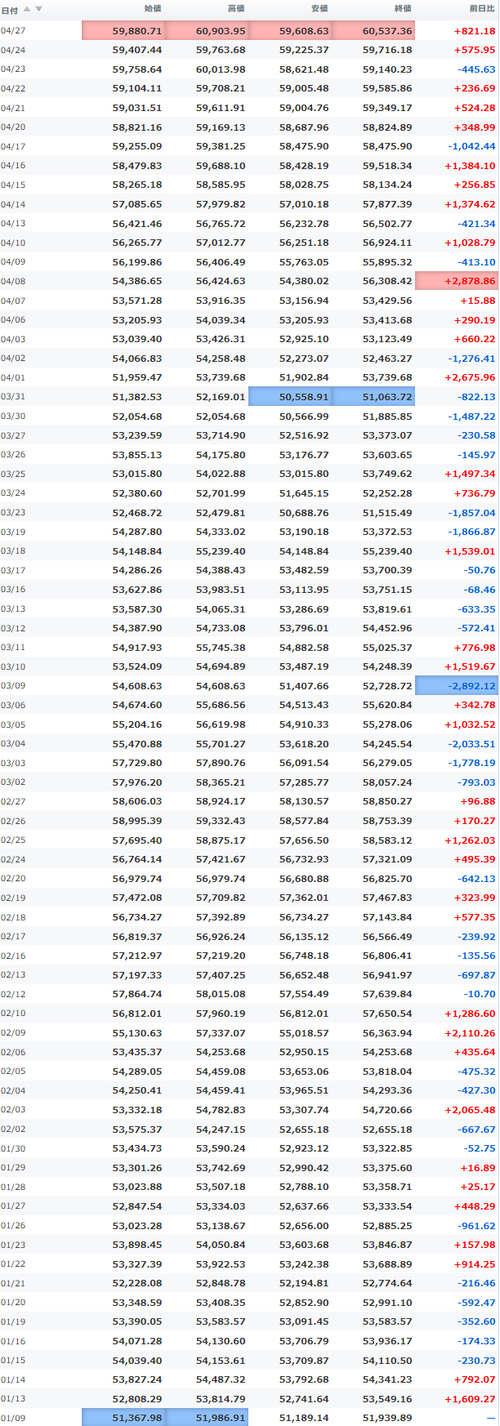500x1426 pixels.
Task: Select the 安値 column header
Action: point(319,9)
